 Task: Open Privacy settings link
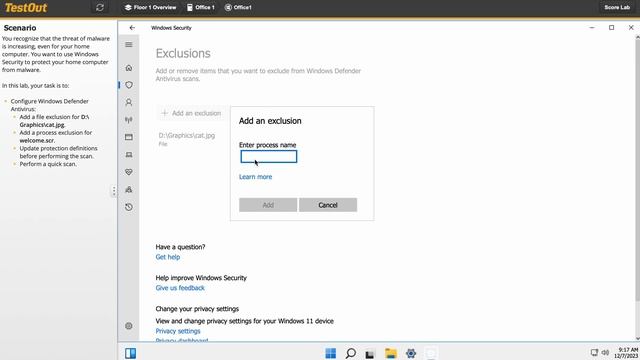tap(178, 331)
